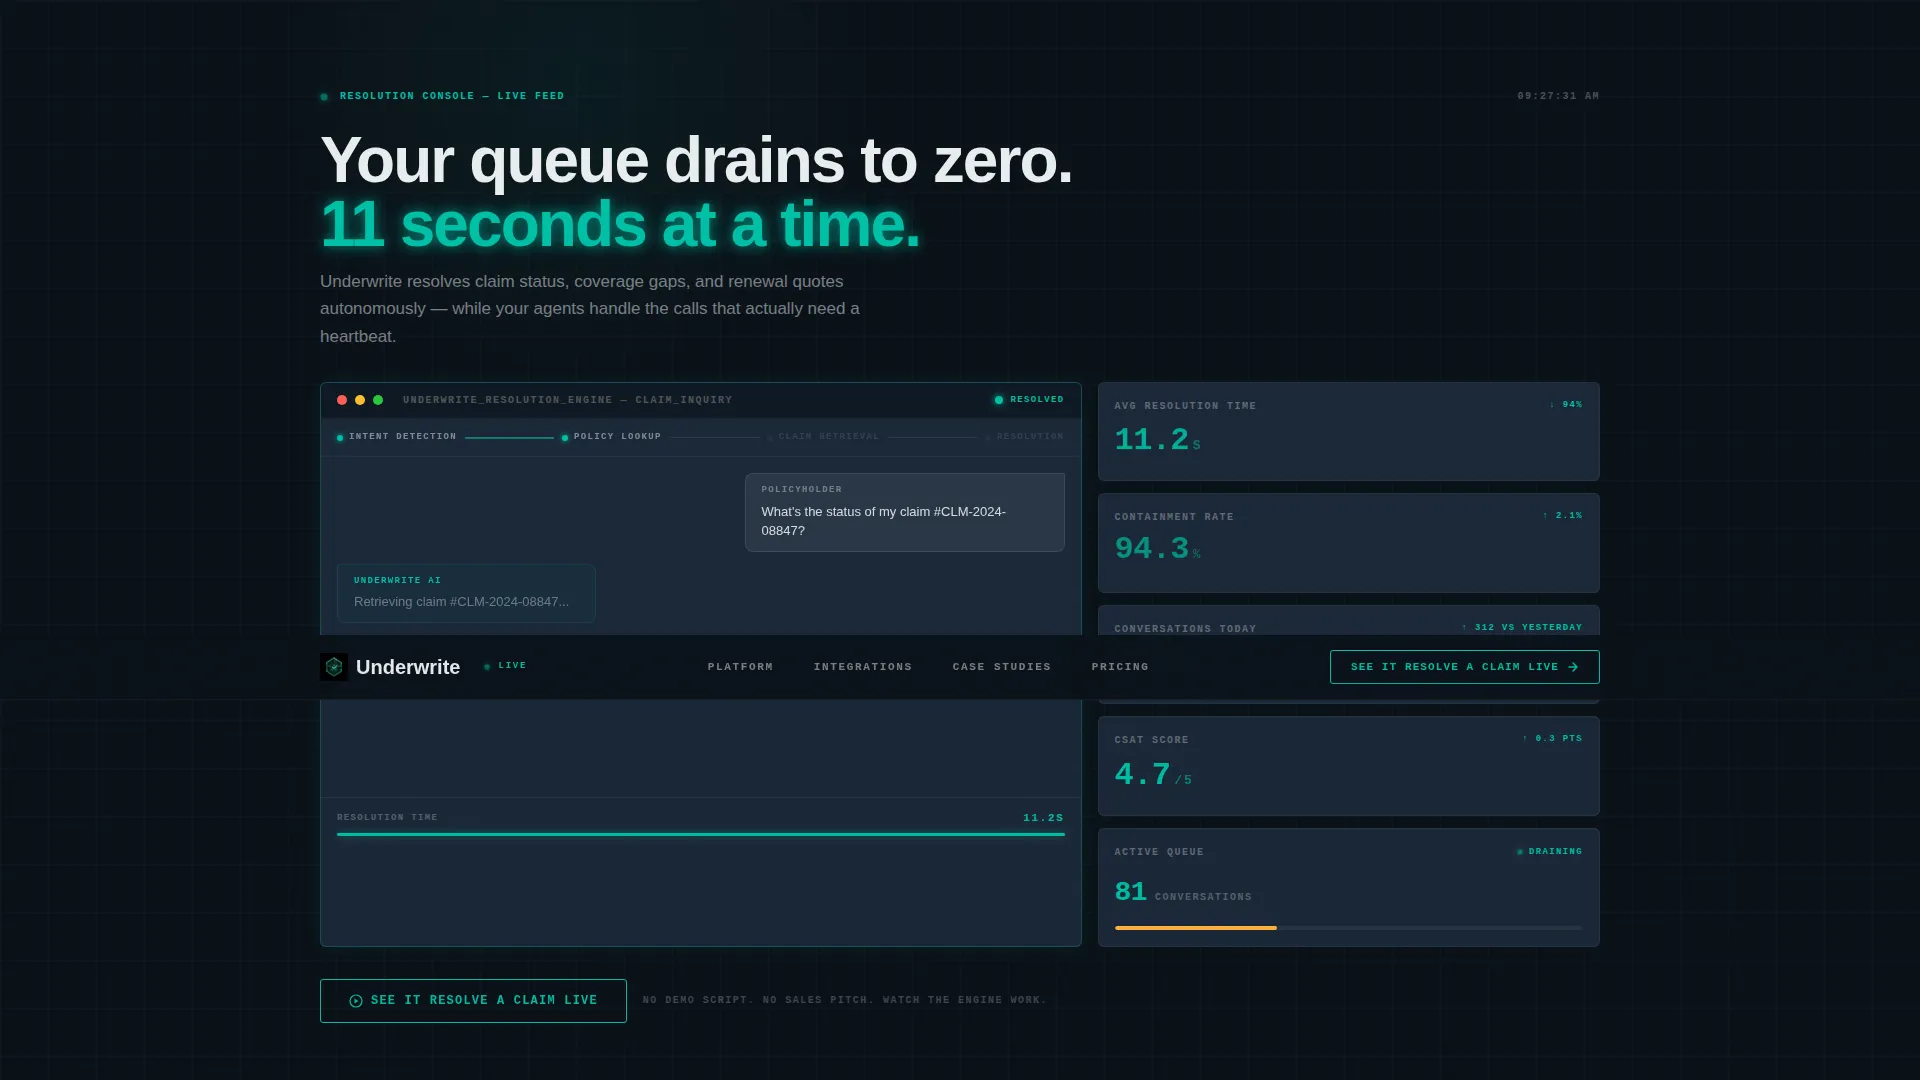The width and height of the screenshot is (1920, 1080).
Task: Click the 0.3 pts CSAT change indicator
Action: click(1552, 739)
